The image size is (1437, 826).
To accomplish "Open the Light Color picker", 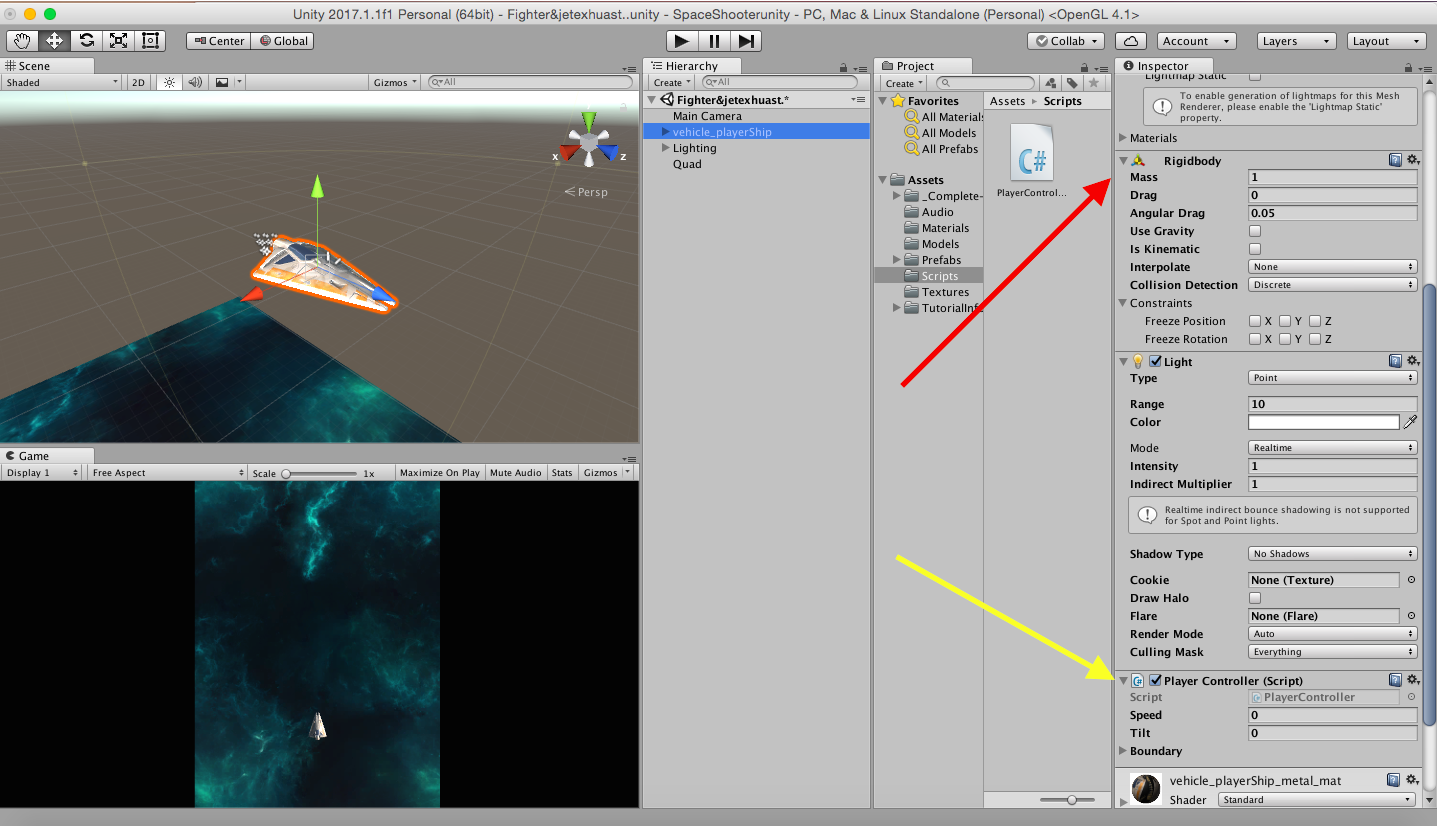I will (1323, 422).
